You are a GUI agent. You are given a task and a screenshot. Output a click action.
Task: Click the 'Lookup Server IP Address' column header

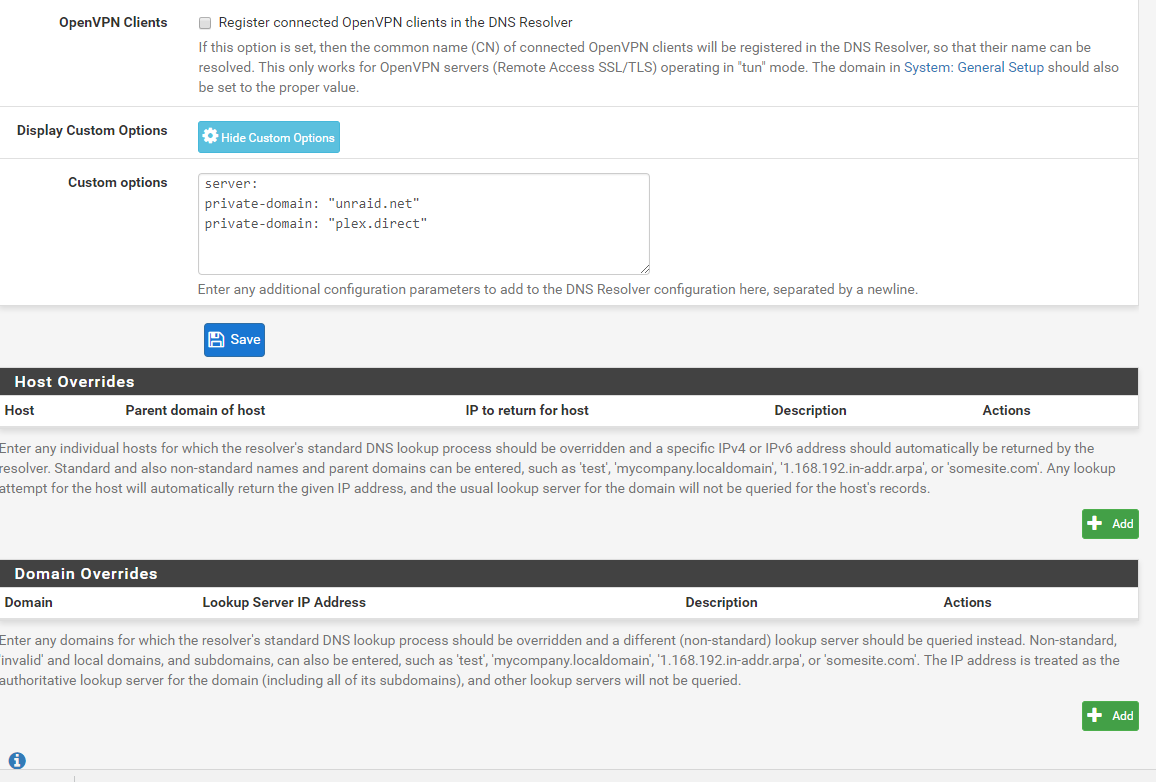click(284, 602)
